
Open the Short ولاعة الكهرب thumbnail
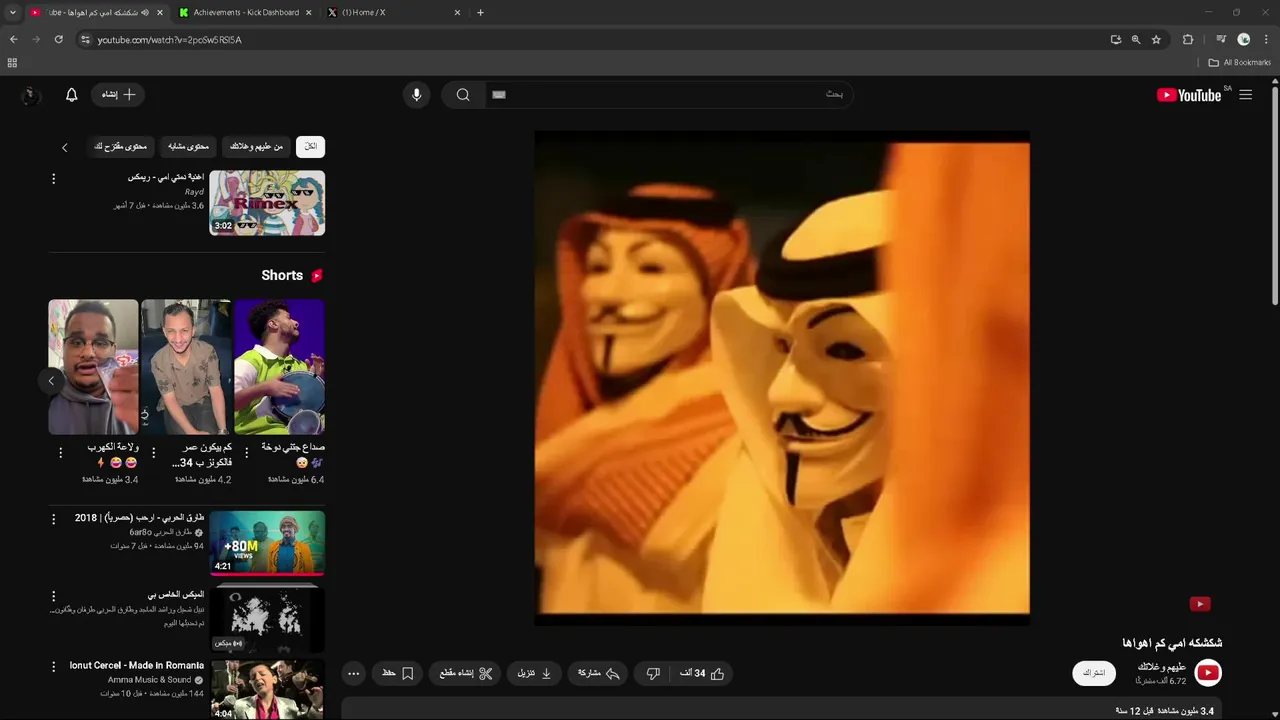click(x=93, y=367)
